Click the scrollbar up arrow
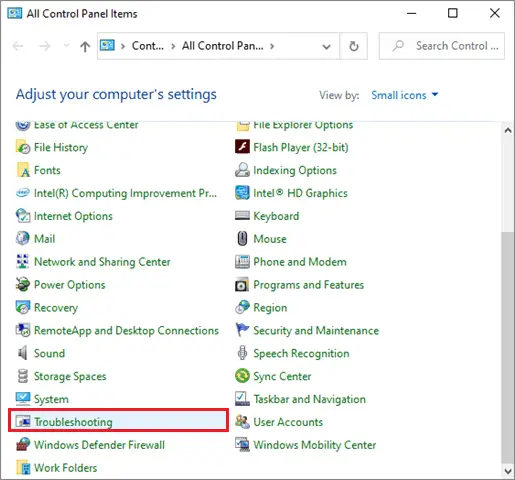Viewport: 515px width, 480px height. pos(508,130)
